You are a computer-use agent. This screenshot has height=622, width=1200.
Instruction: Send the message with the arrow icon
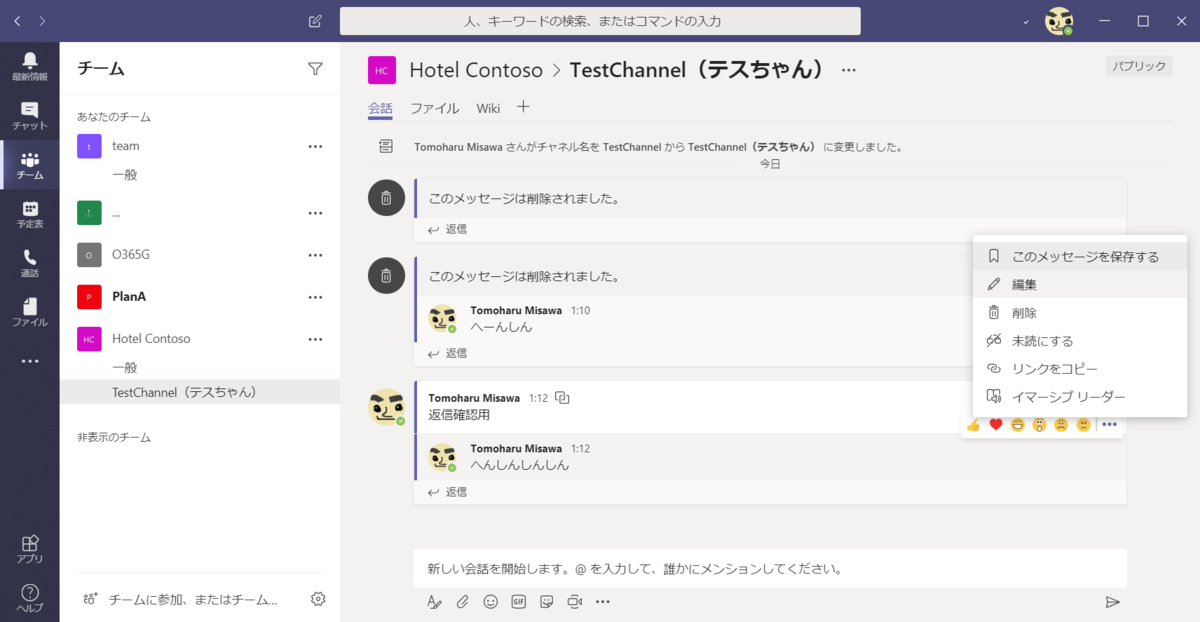tap(1112, 601)
